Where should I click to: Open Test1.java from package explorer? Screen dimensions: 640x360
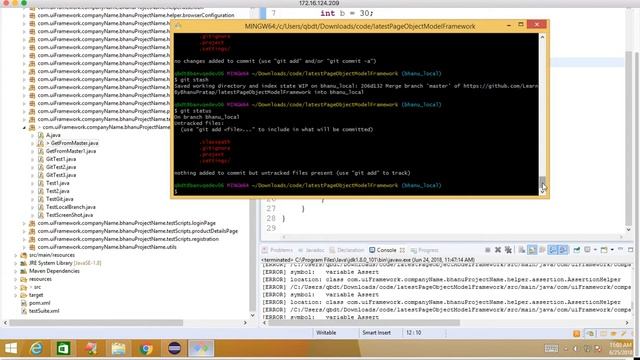click(58, 183)
